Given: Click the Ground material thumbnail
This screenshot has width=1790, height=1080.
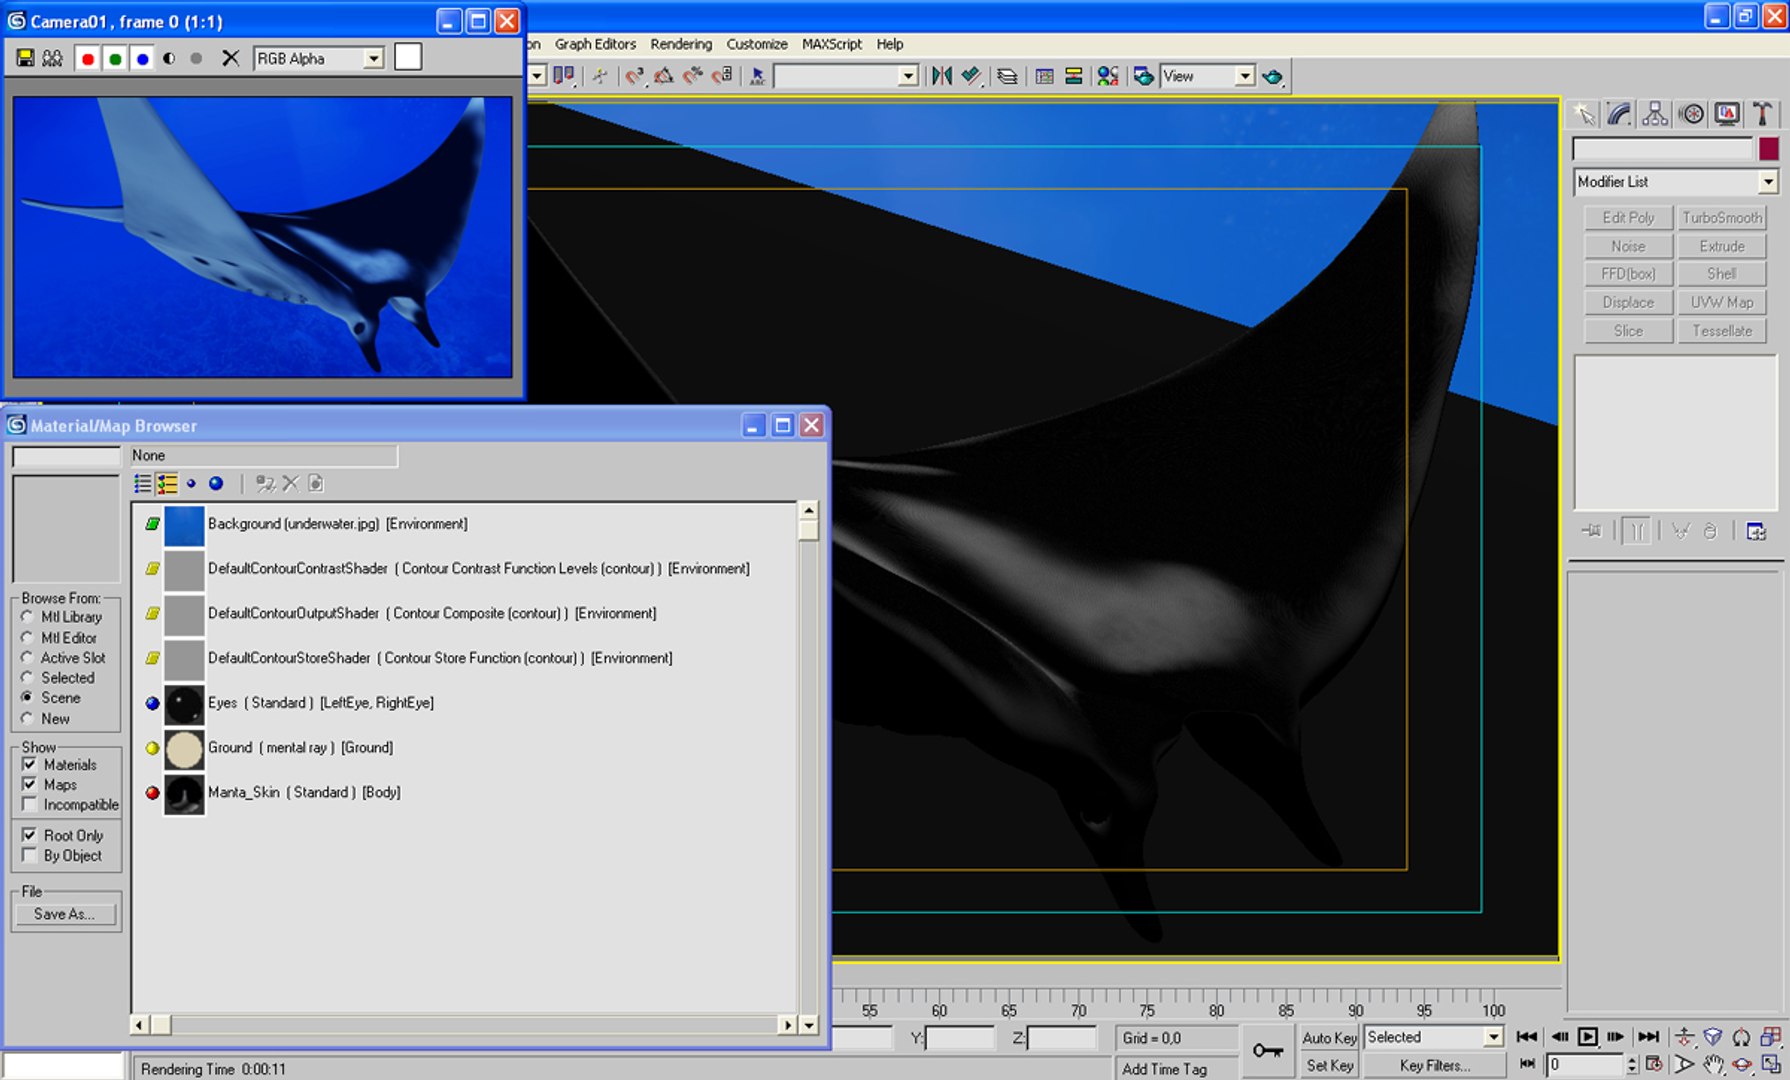Looking at the screenshot, I should point(184,748).
